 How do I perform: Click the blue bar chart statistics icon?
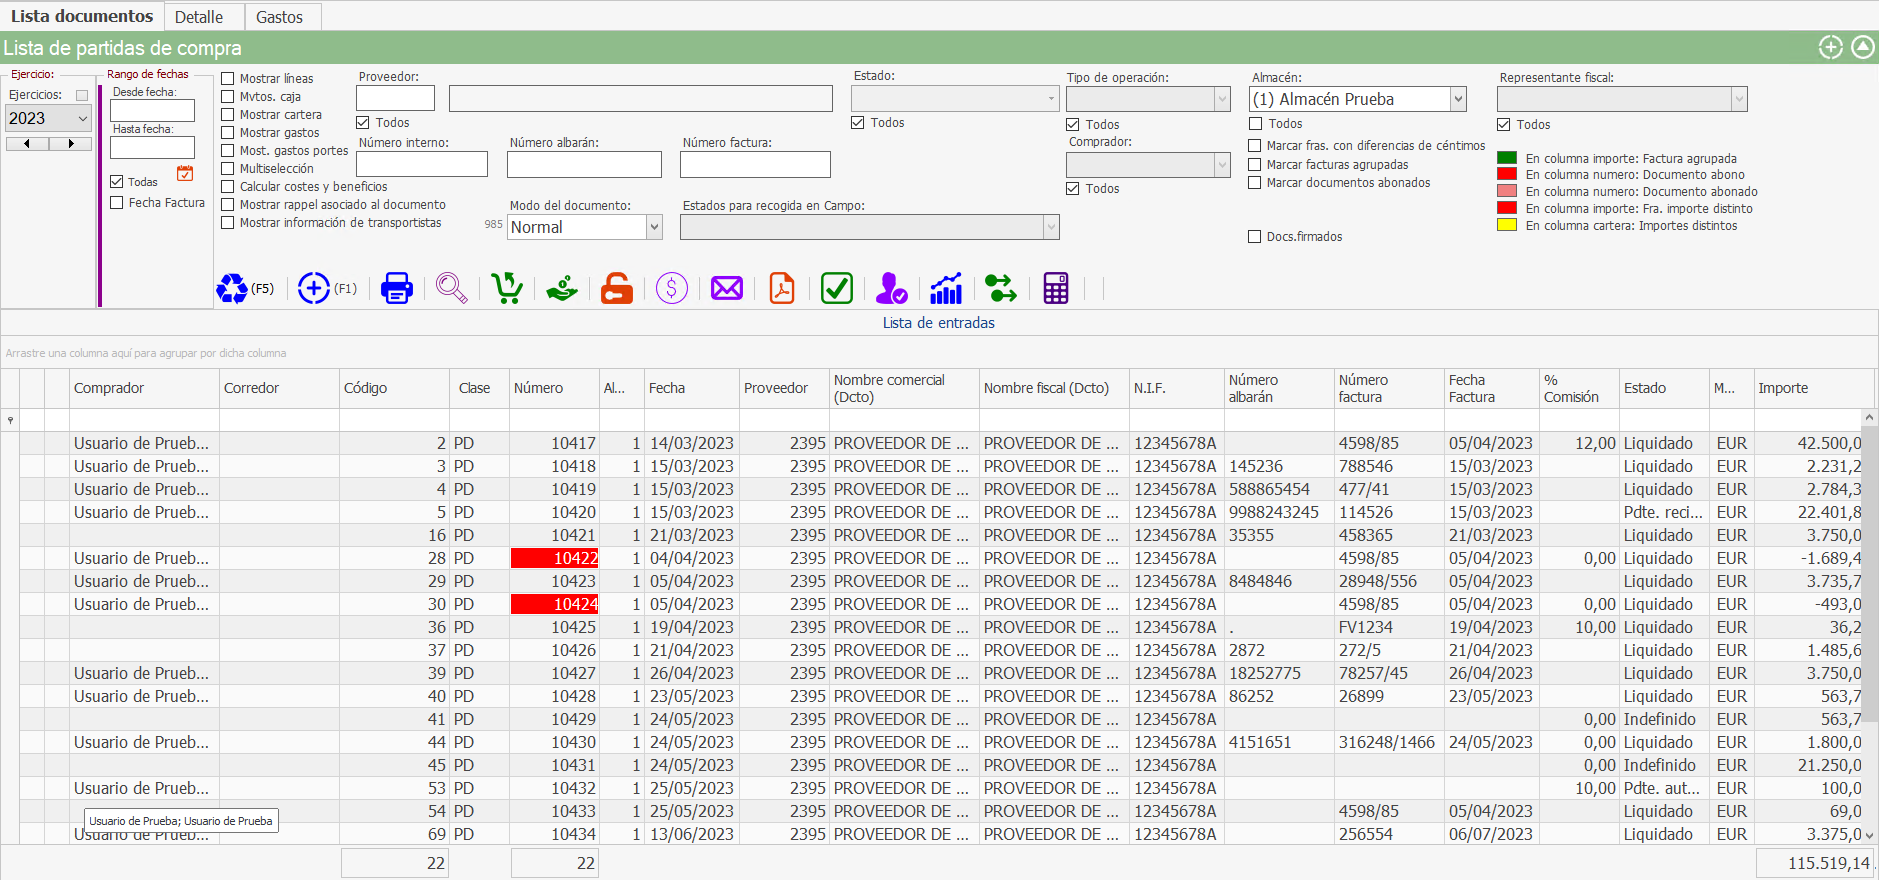tap(946, 289)
